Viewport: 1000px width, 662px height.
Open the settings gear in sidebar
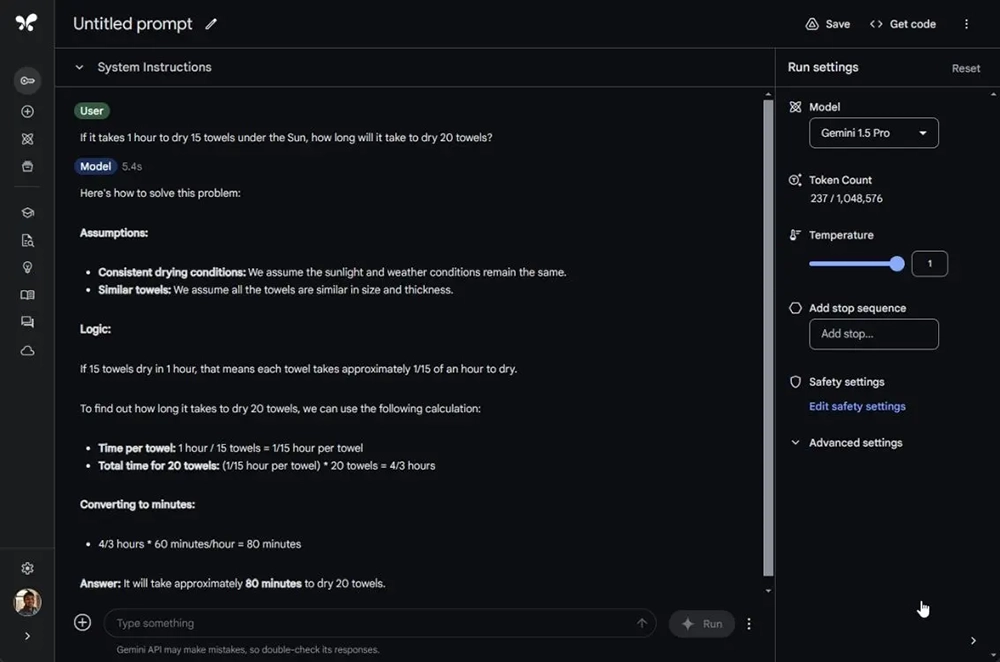[27, 568]
